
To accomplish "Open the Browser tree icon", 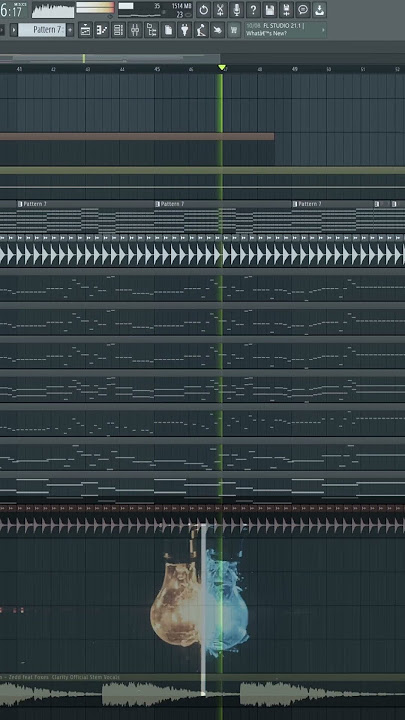I will pyautogui.click(x=152, y=30).
